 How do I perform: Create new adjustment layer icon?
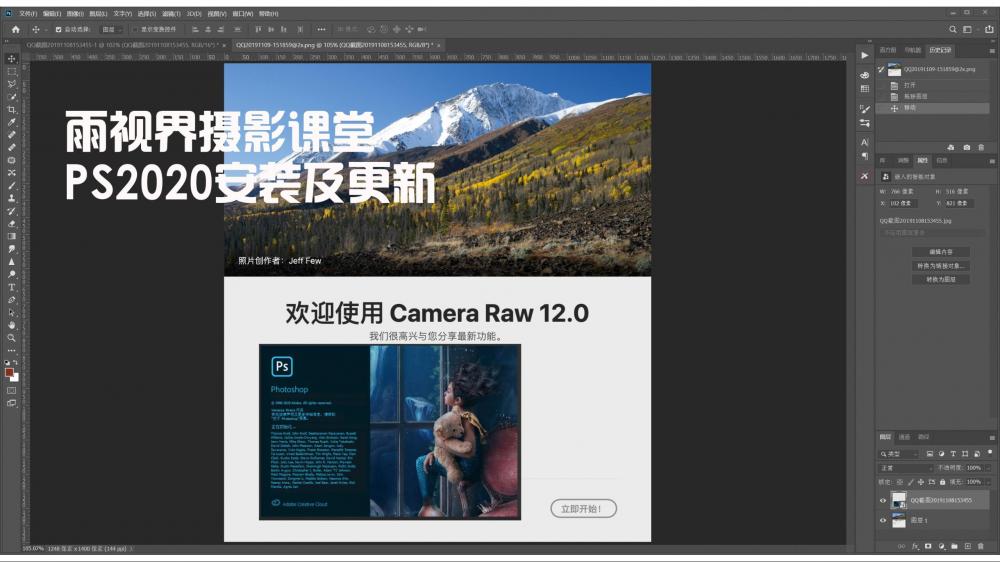[x=941, y=546]
